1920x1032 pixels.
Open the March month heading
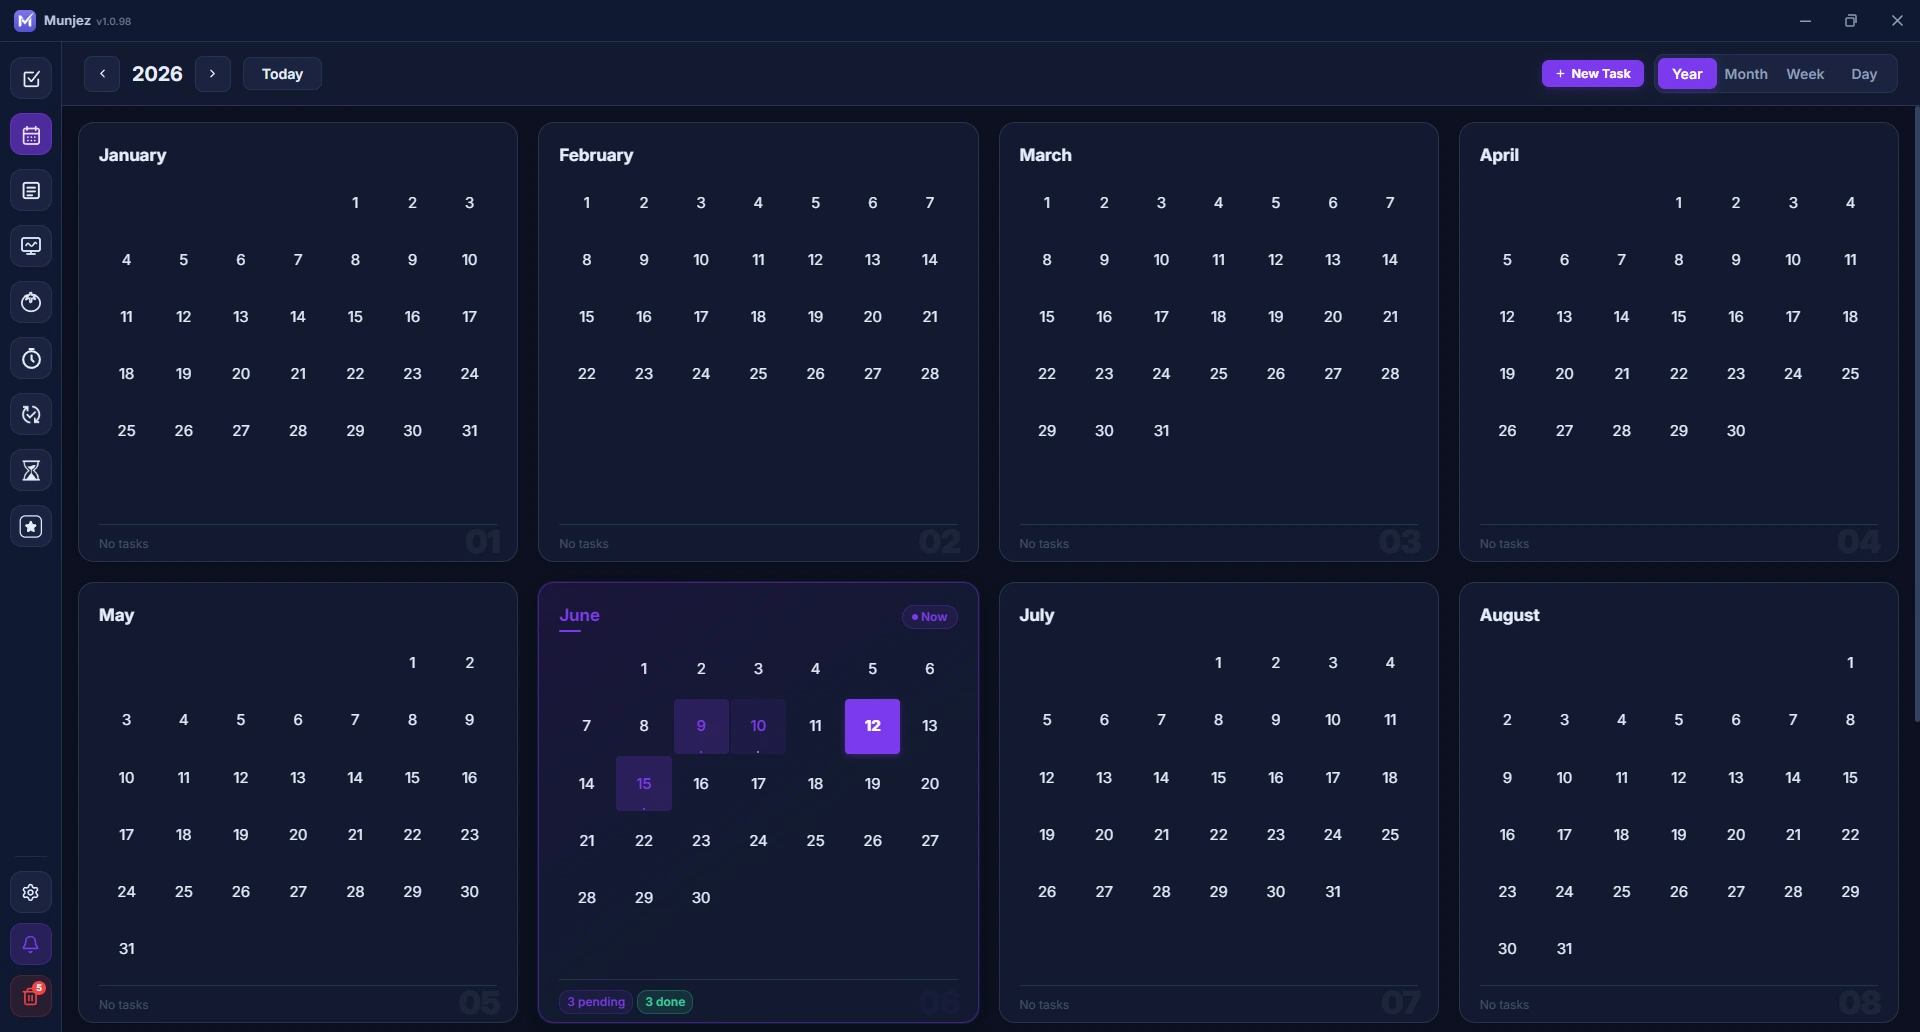click(1045, 155)
